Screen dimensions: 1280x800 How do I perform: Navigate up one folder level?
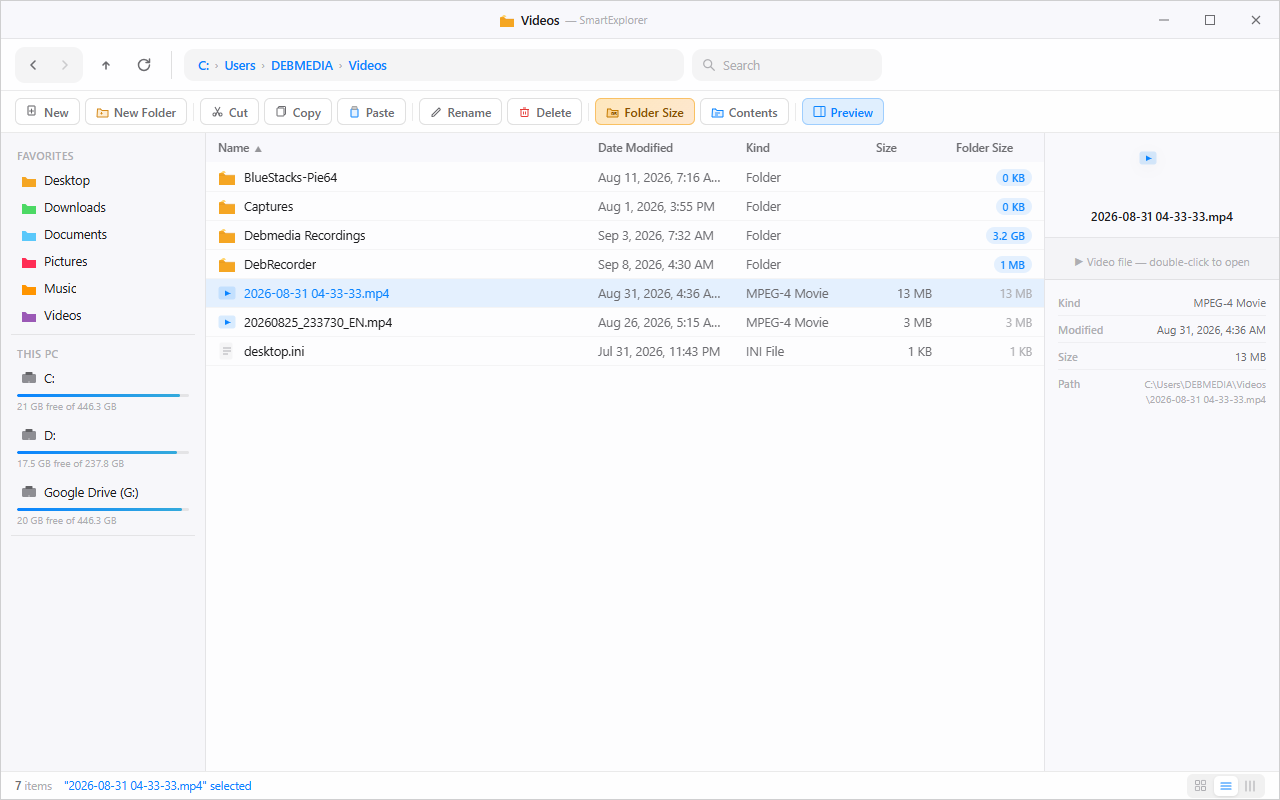[106, 65]
